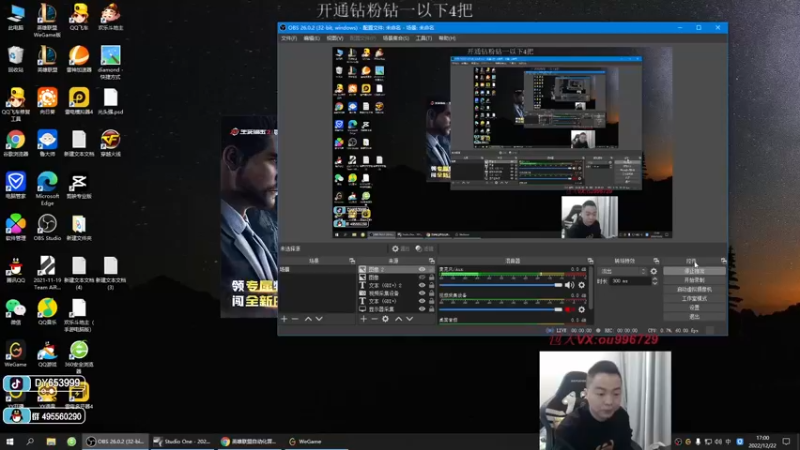Hide the 文本 (GDI+) source
The image size is (800, 450).
pos(422,301)
